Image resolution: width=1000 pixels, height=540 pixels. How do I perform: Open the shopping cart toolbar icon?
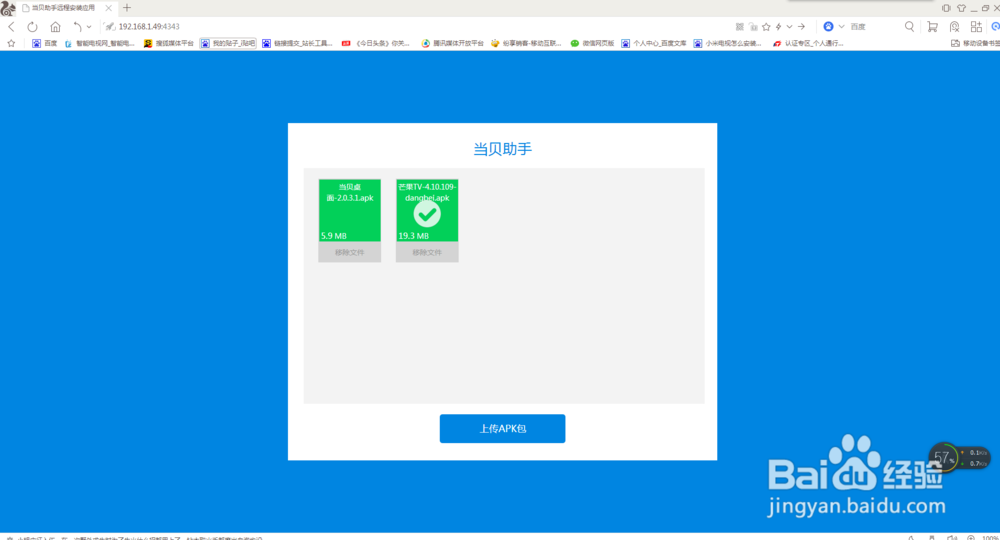932,27
